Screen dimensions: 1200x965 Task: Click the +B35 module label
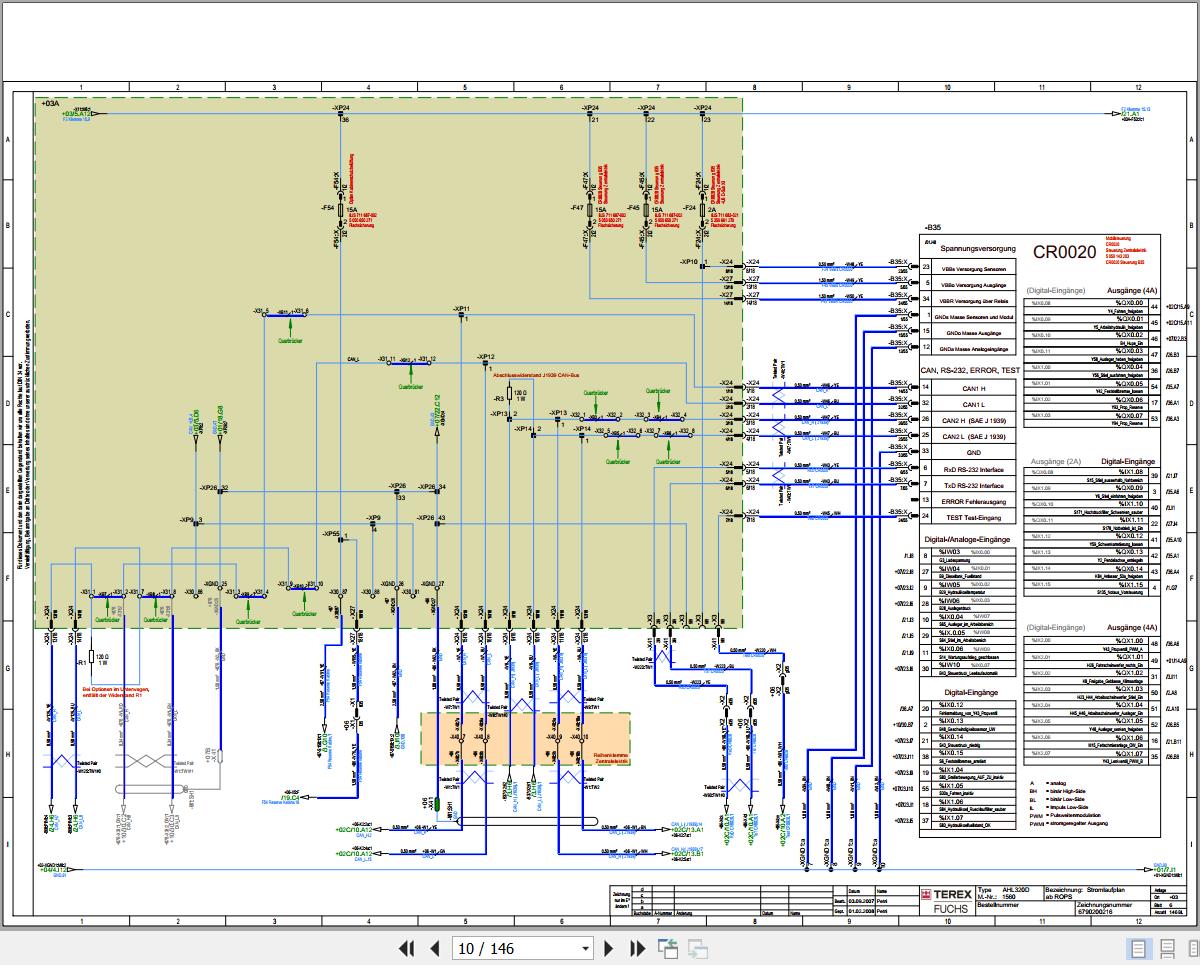click(932, 228)
